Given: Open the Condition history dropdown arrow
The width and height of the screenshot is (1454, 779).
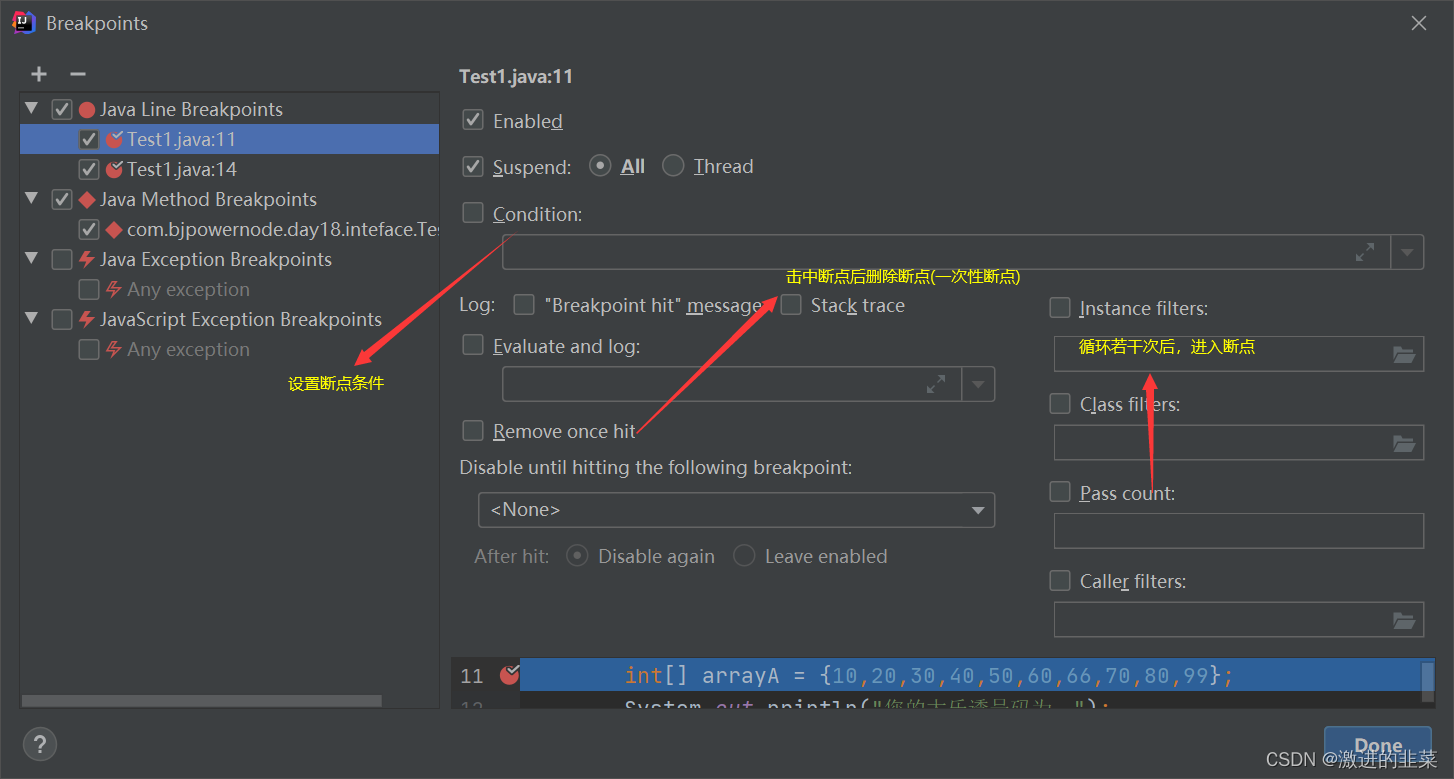Looking at the screenshot, I should click(x=1407, y=253).
